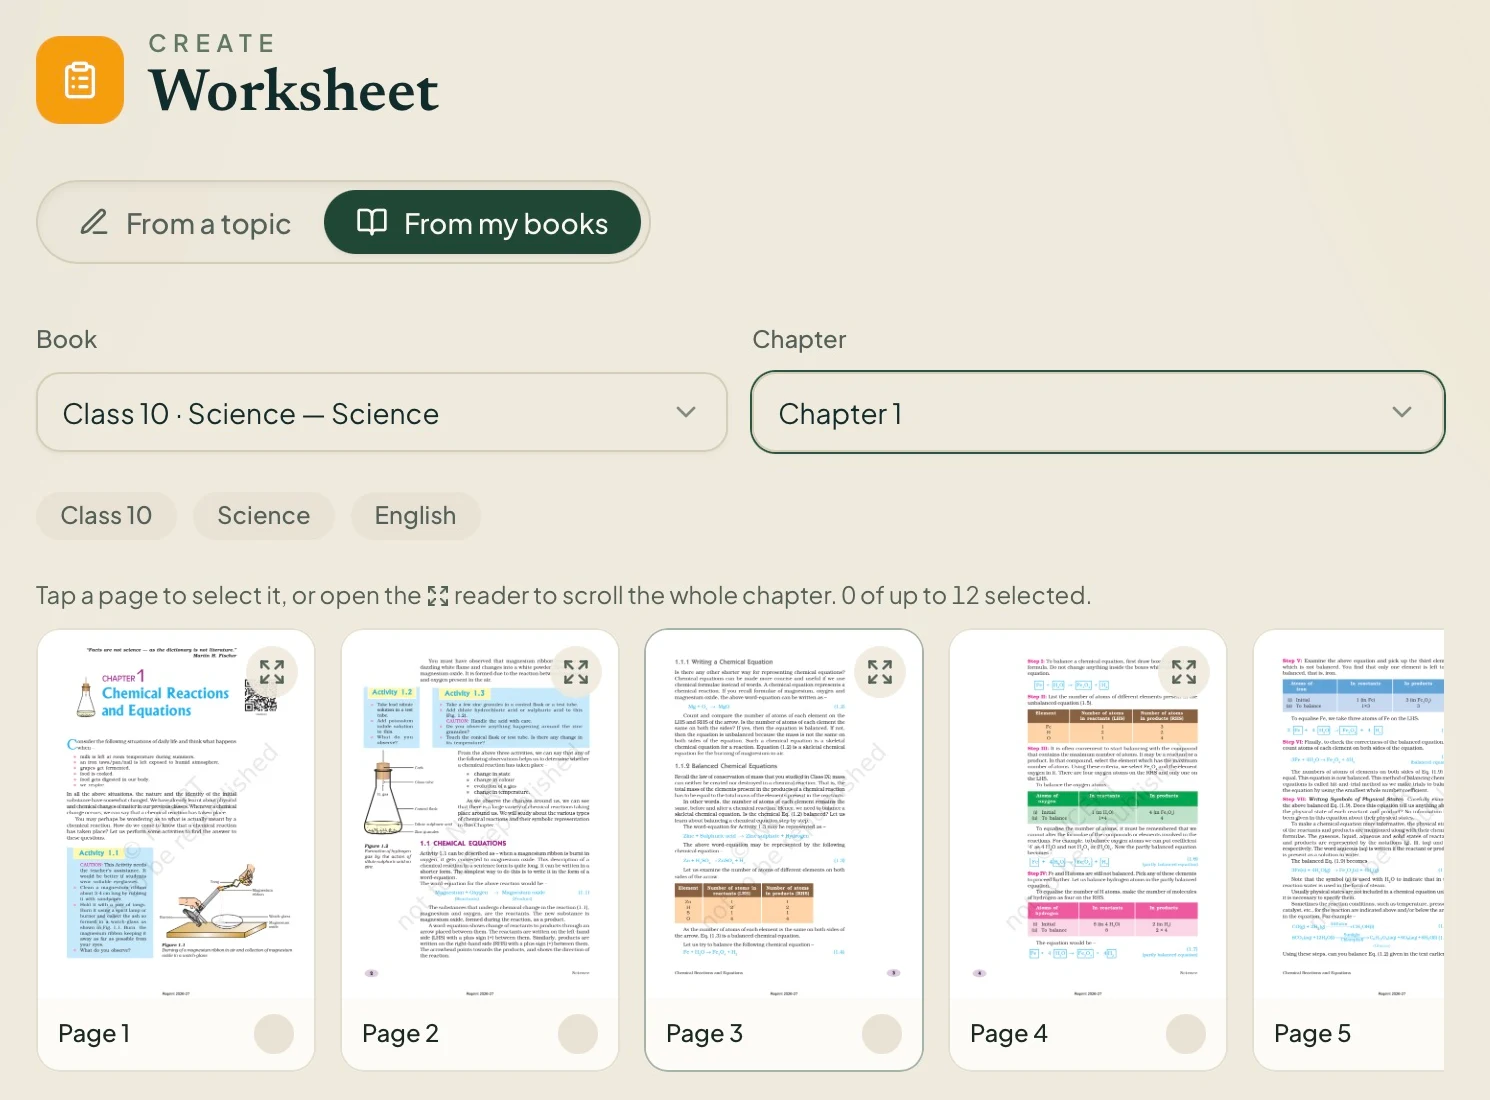Open reader from Page 4 expand icon
The height and width of the screenshot is (1100, 1490).
pyautogui.click(x=1184, y=672)
